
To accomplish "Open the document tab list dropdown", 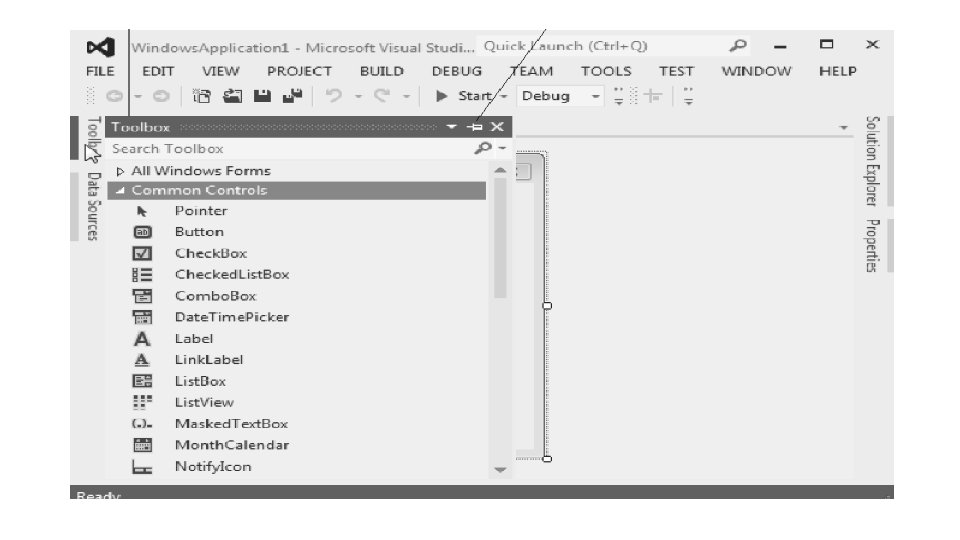I will [844, 127].
